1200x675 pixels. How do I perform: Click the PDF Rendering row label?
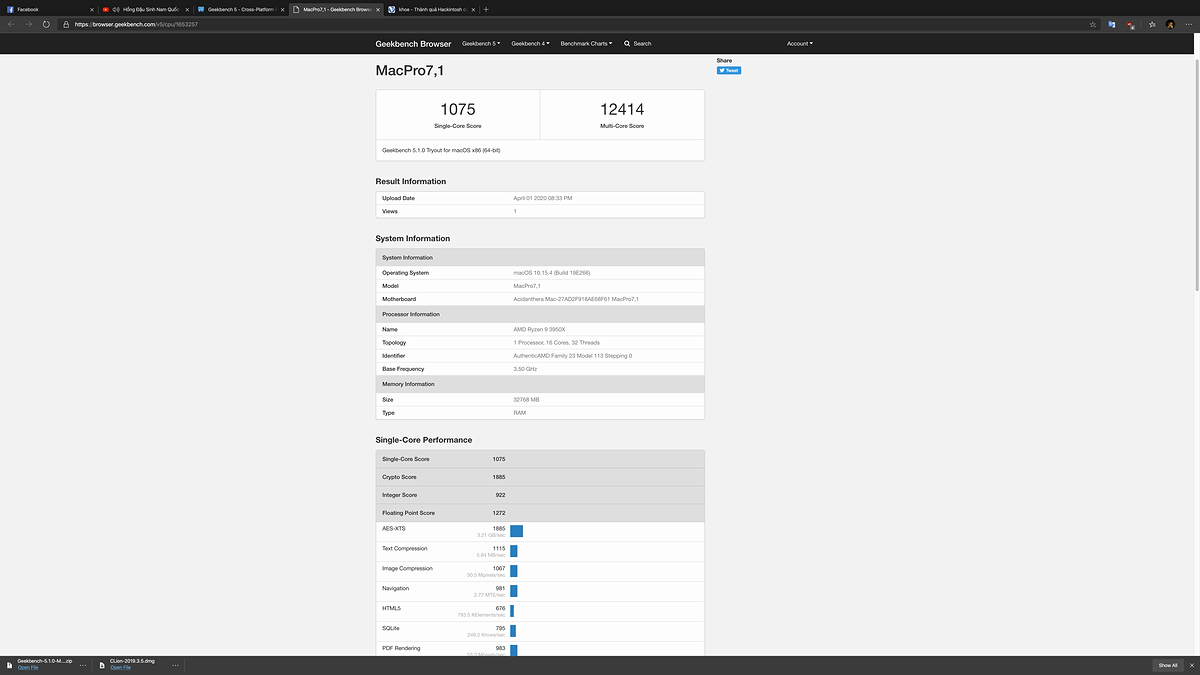401,648
